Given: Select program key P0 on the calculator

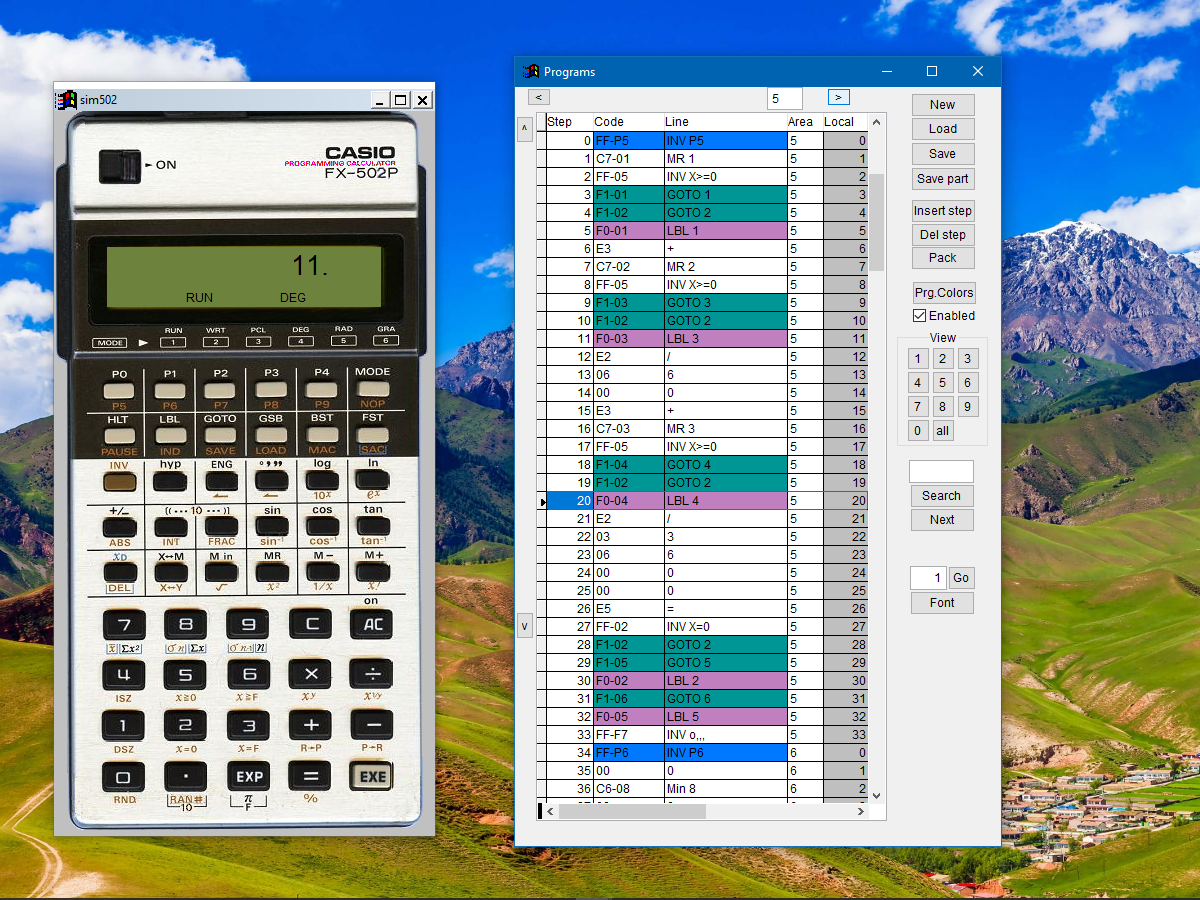Looking at the screenshot, I should point(120,389).
